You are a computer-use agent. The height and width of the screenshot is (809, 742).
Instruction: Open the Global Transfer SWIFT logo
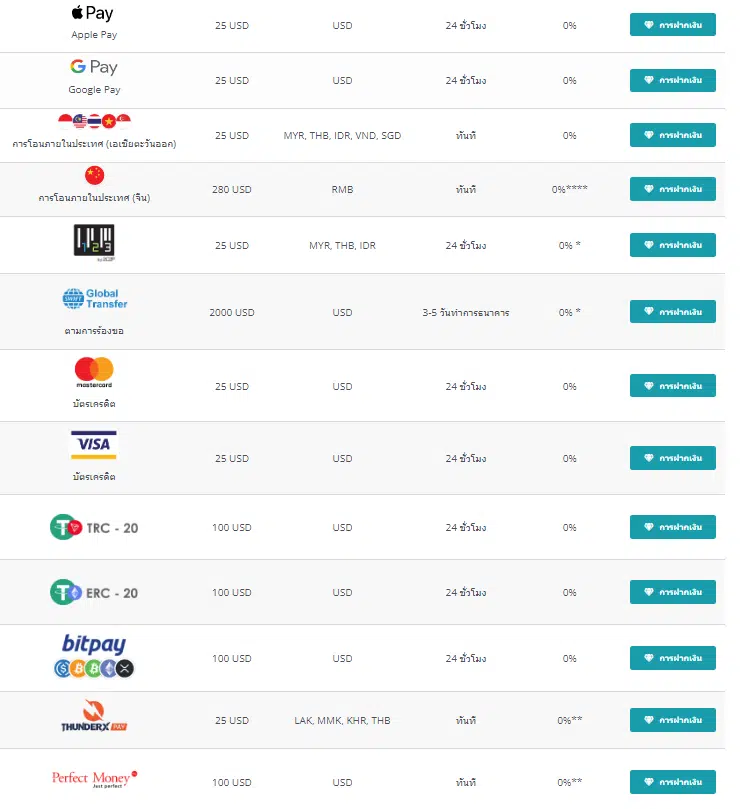pos(94,299)
